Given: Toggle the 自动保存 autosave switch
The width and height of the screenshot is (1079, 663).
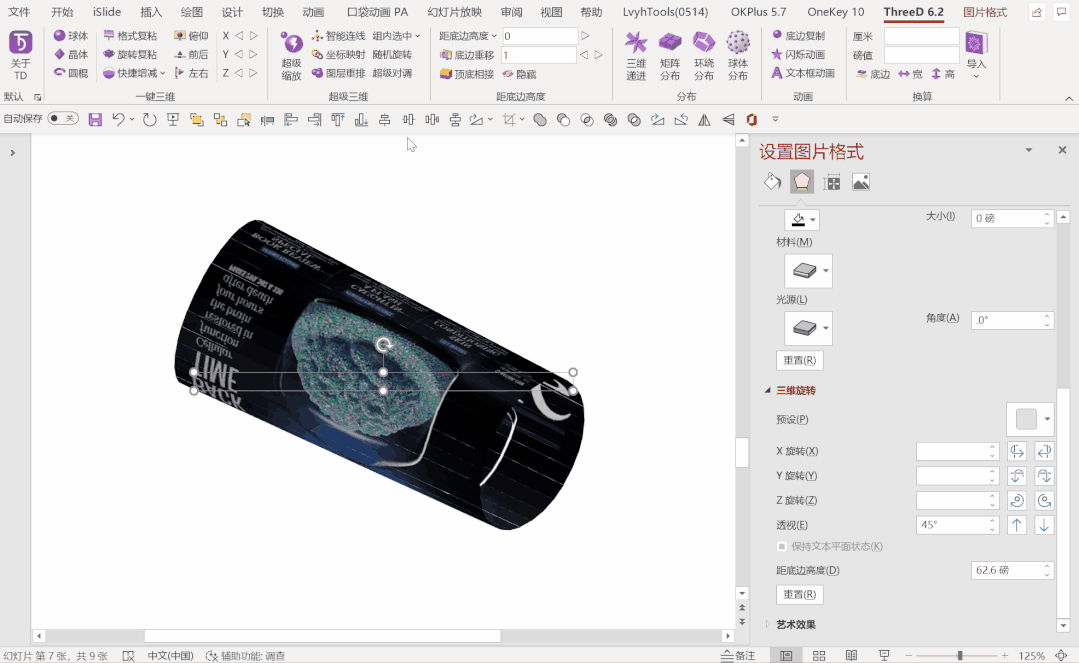Looking at the screenshot, I should (x=63, y=118).
